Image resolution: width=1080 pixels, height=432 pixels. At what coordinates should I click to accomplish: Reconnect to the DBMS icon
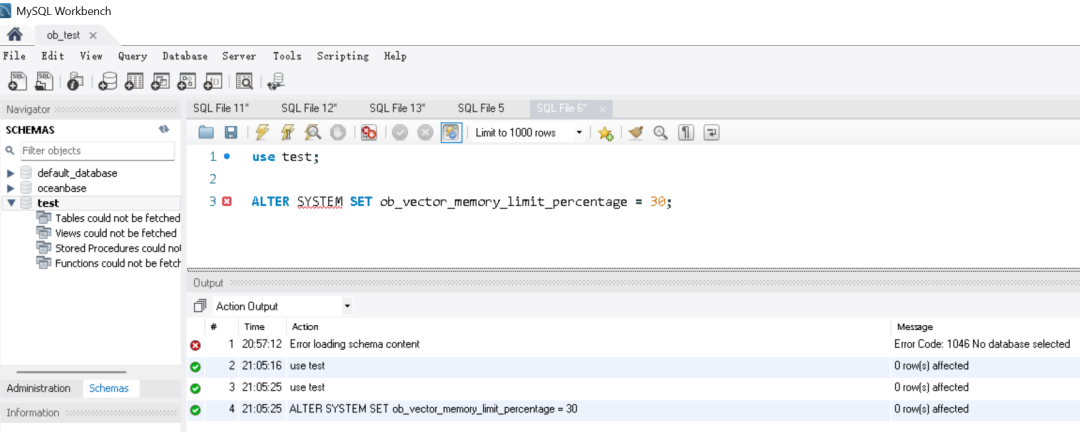click(x=276, y=81)
